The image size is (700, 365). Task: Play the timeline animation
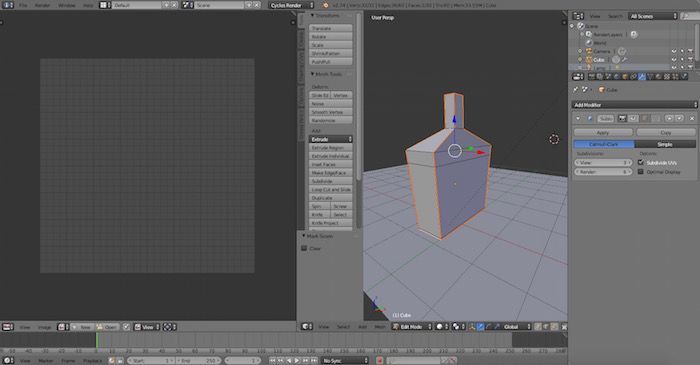(x=297, y=361)
